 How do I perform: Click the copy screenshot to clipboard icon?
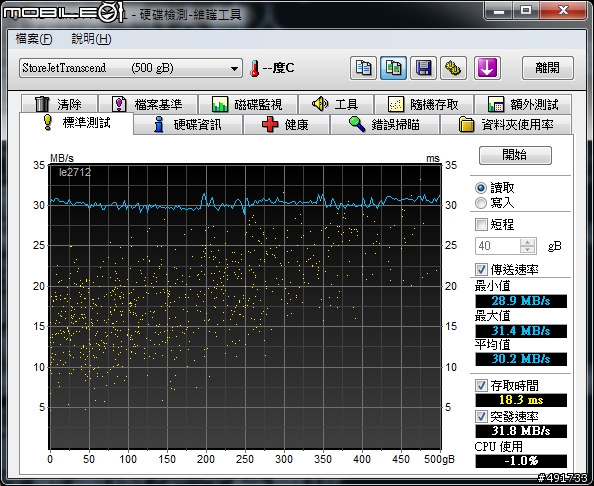393,68
